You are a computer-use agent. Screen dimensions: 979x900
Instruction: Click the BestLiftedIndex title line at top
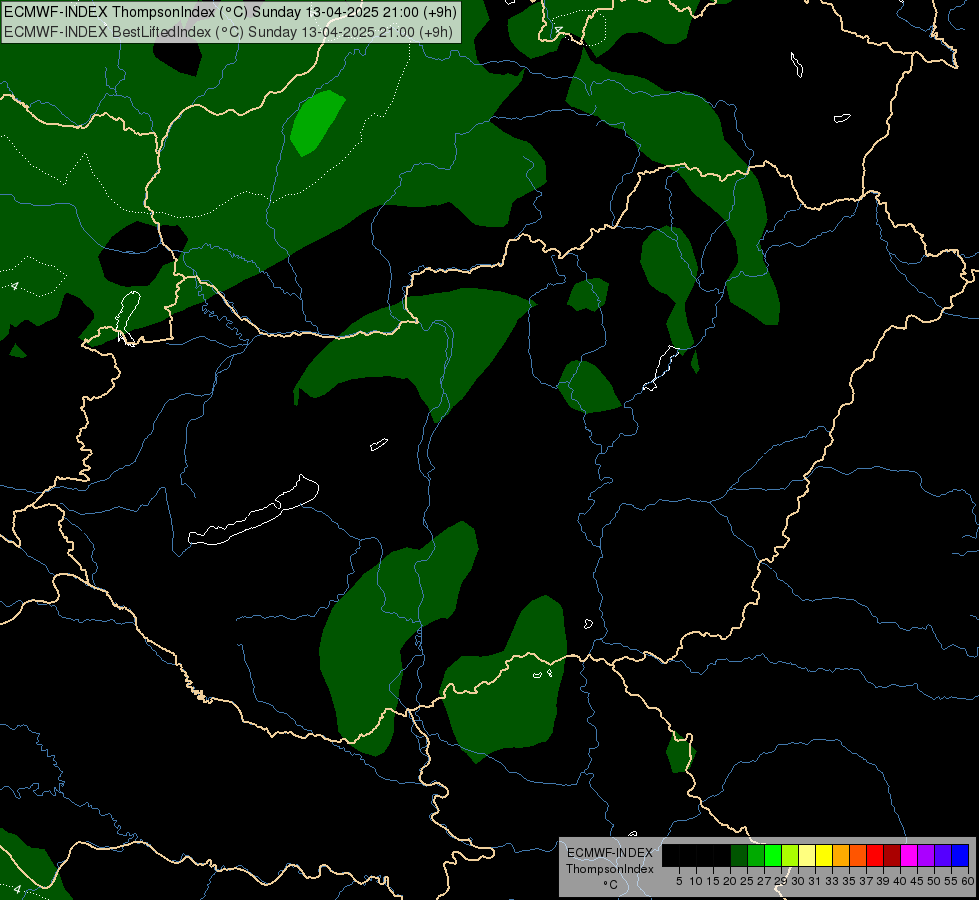tap(229, 32)
